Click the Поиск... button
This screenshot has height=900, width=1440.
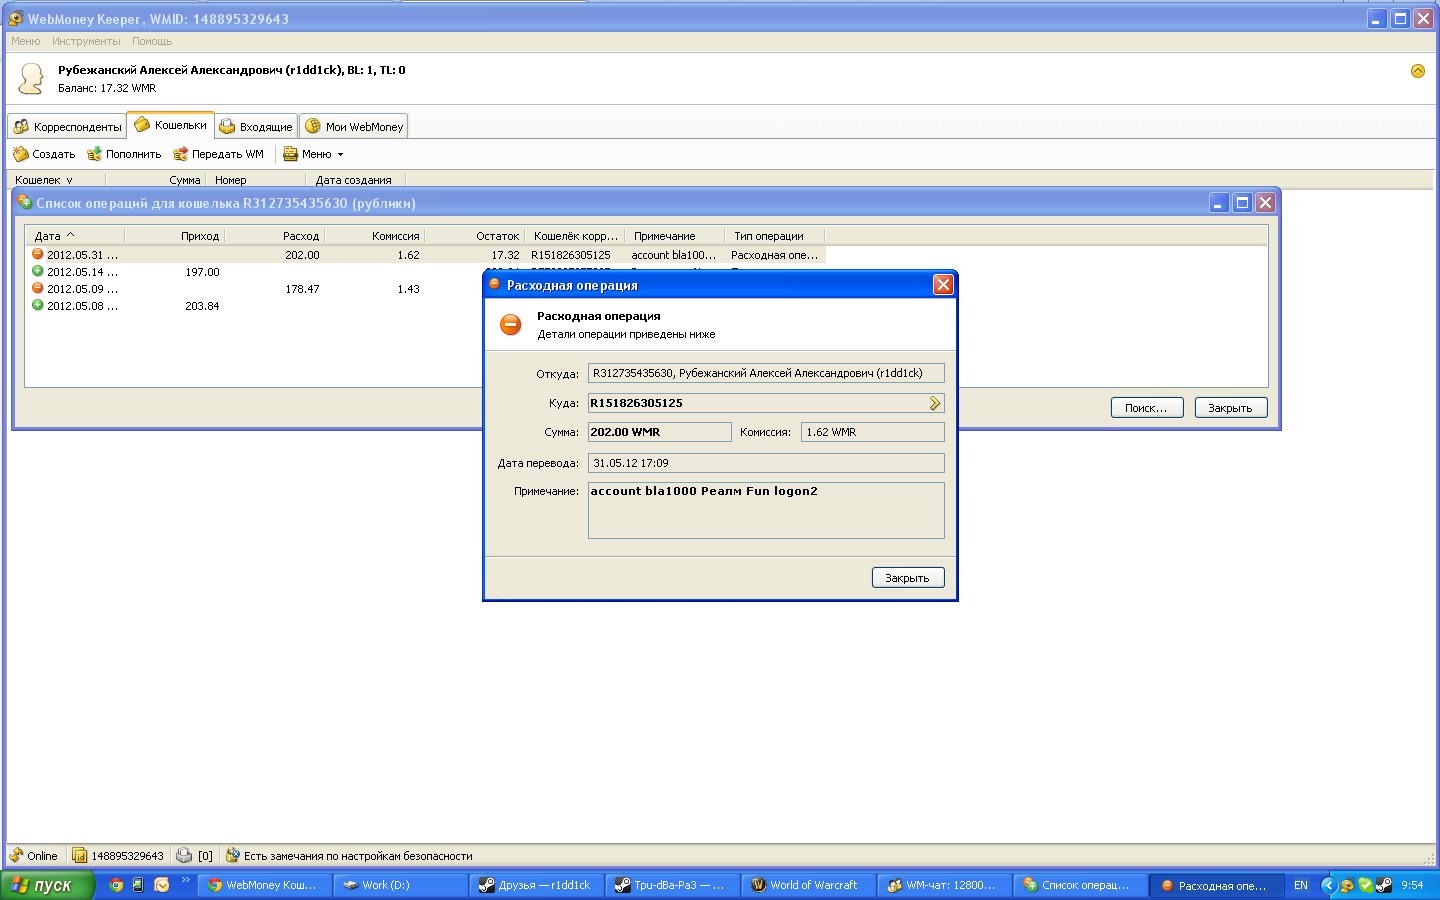1147,408
